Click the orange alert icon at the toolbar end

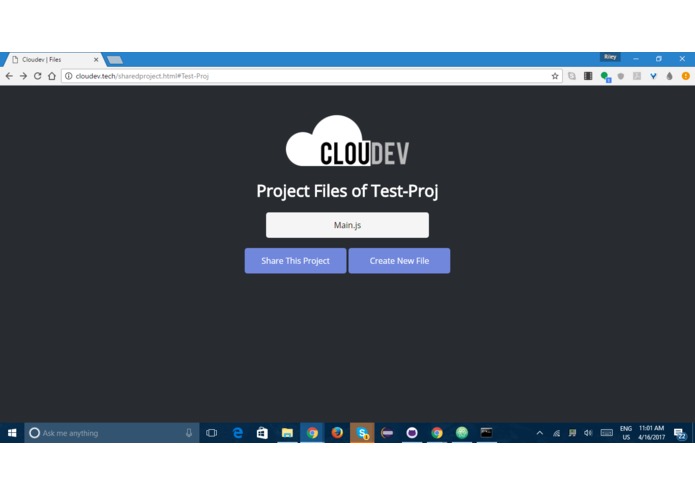tap(686, 76)
